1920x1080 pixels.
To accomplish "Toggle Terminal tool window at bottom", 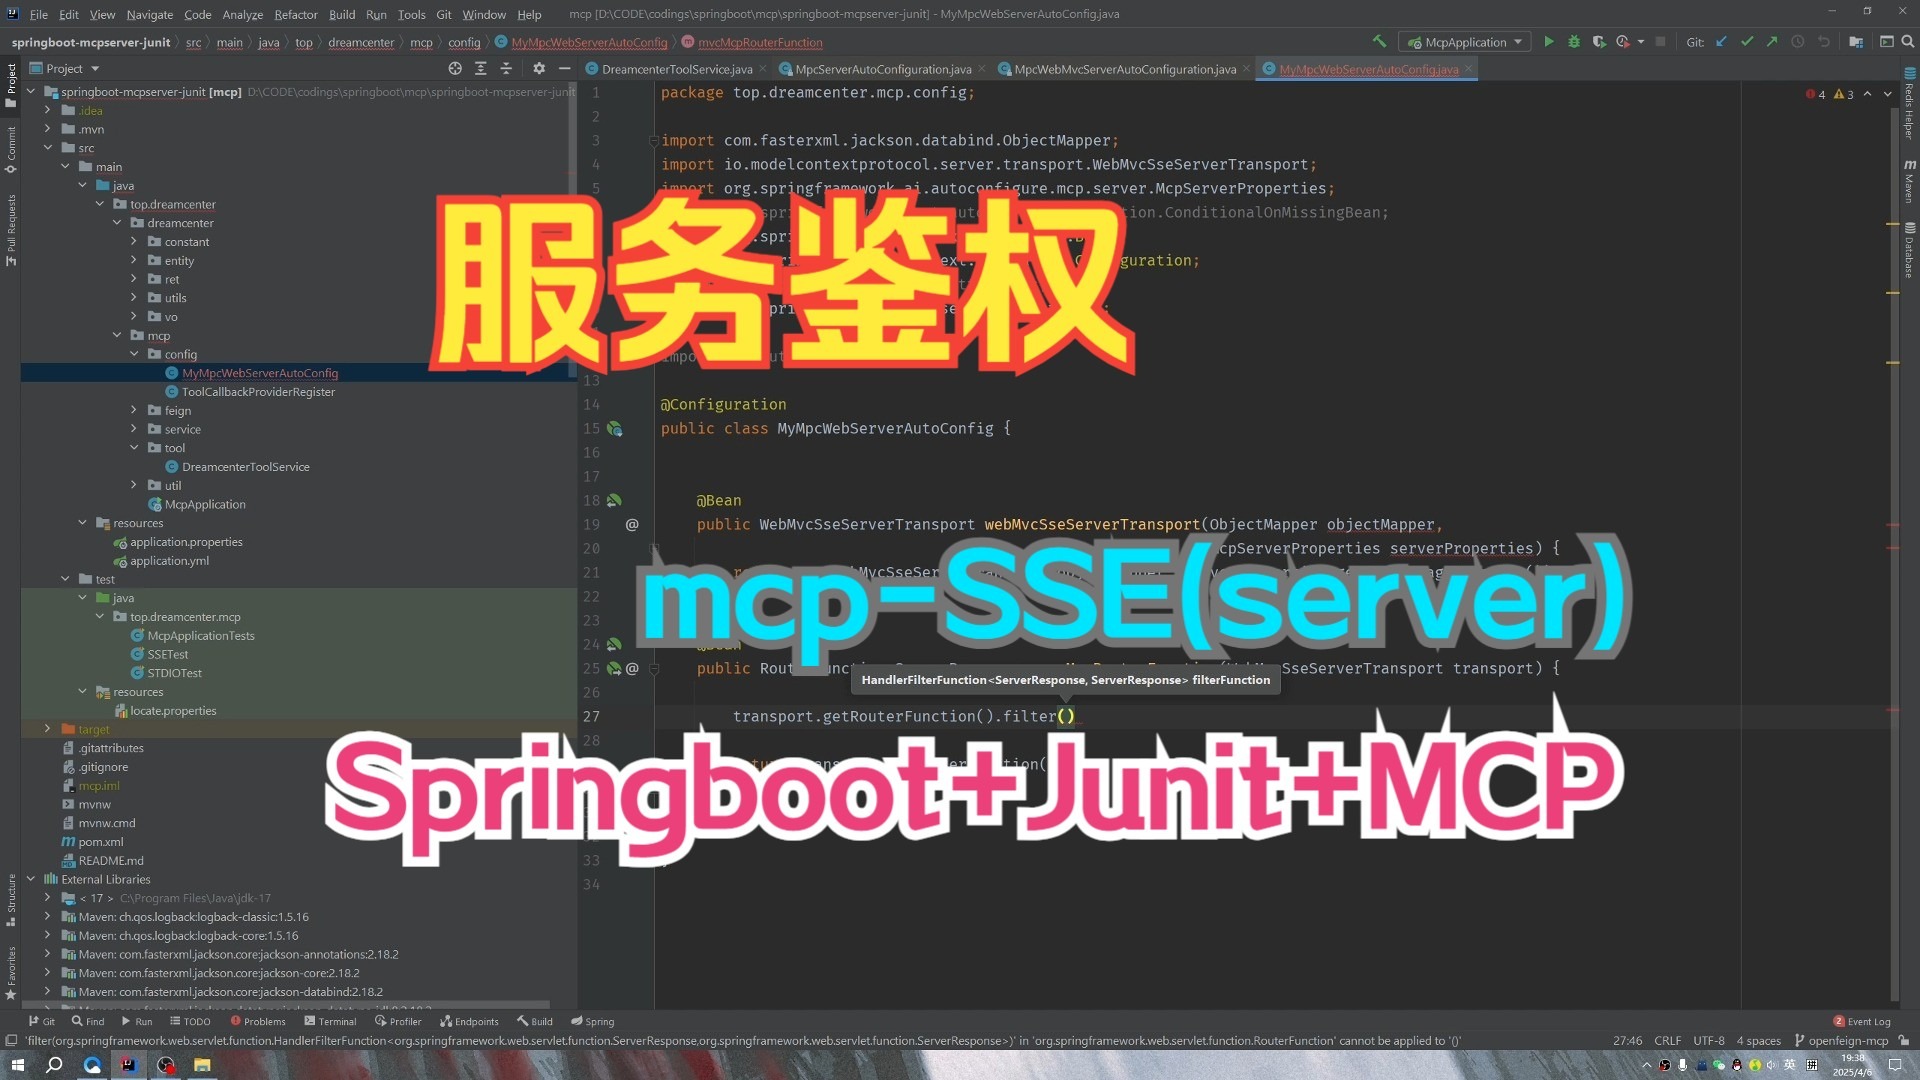I will (330, 1021).
